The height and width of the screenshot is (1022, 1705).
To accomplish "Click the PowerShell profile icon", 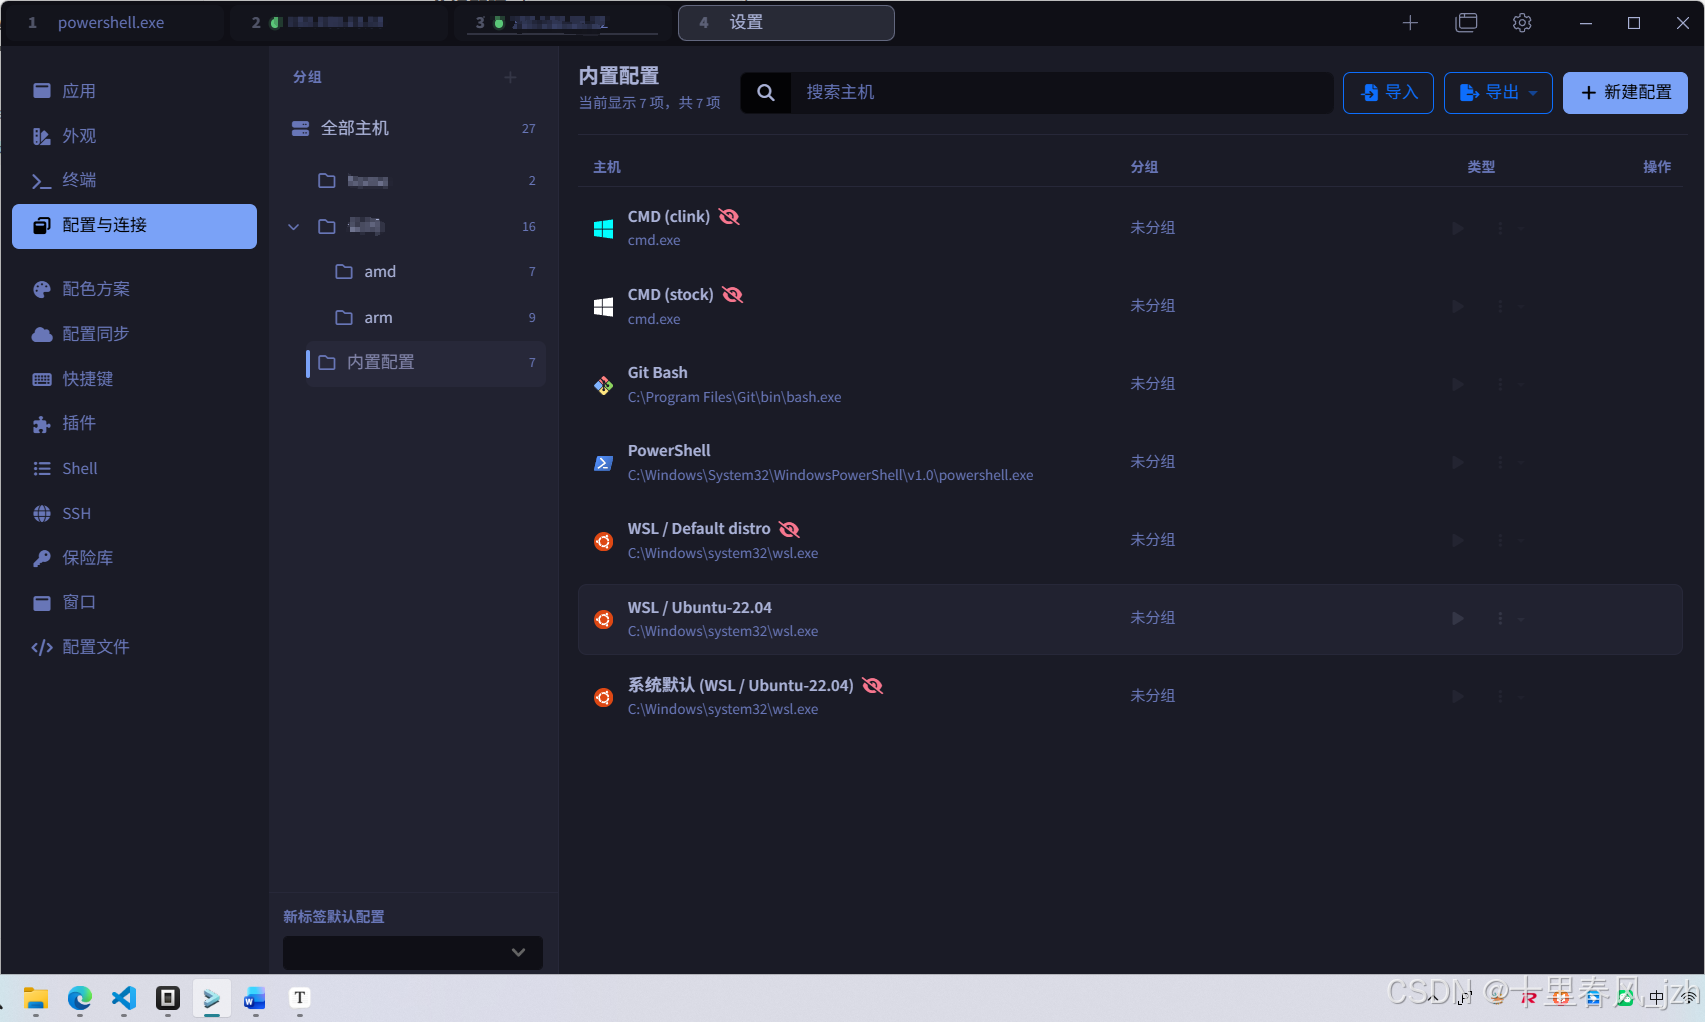I will [603, 463].
